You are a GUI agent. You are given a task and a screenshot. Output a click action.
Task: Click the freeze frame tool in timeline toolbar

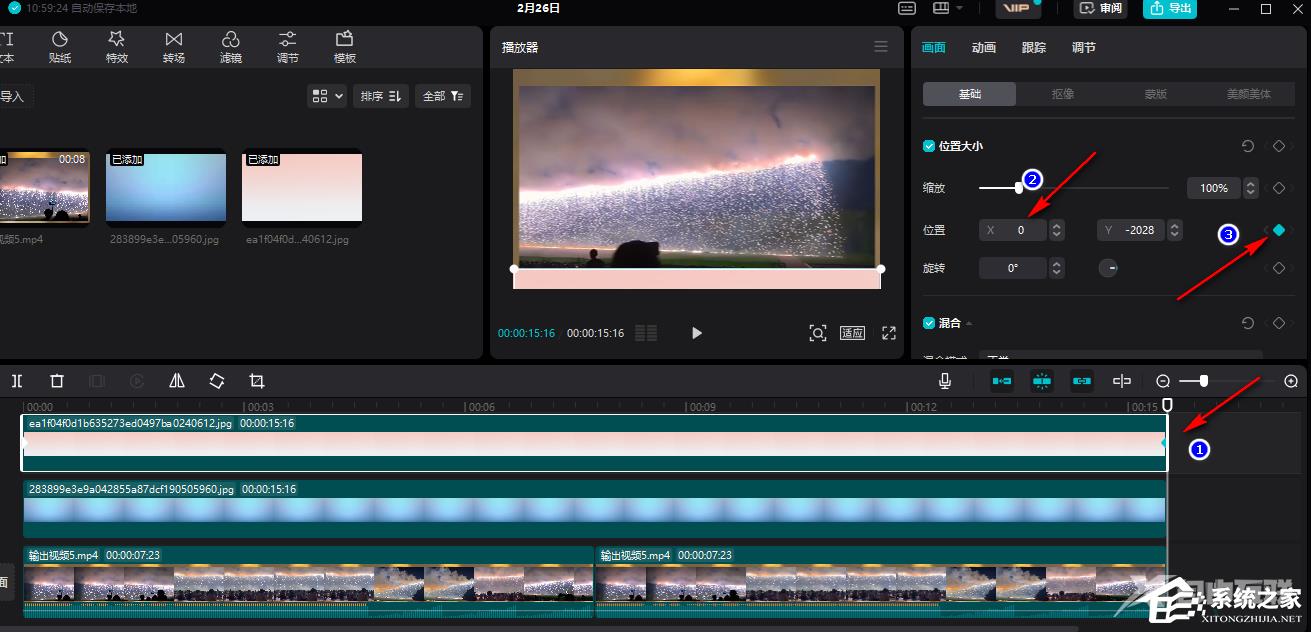click(x=97, y=381)
